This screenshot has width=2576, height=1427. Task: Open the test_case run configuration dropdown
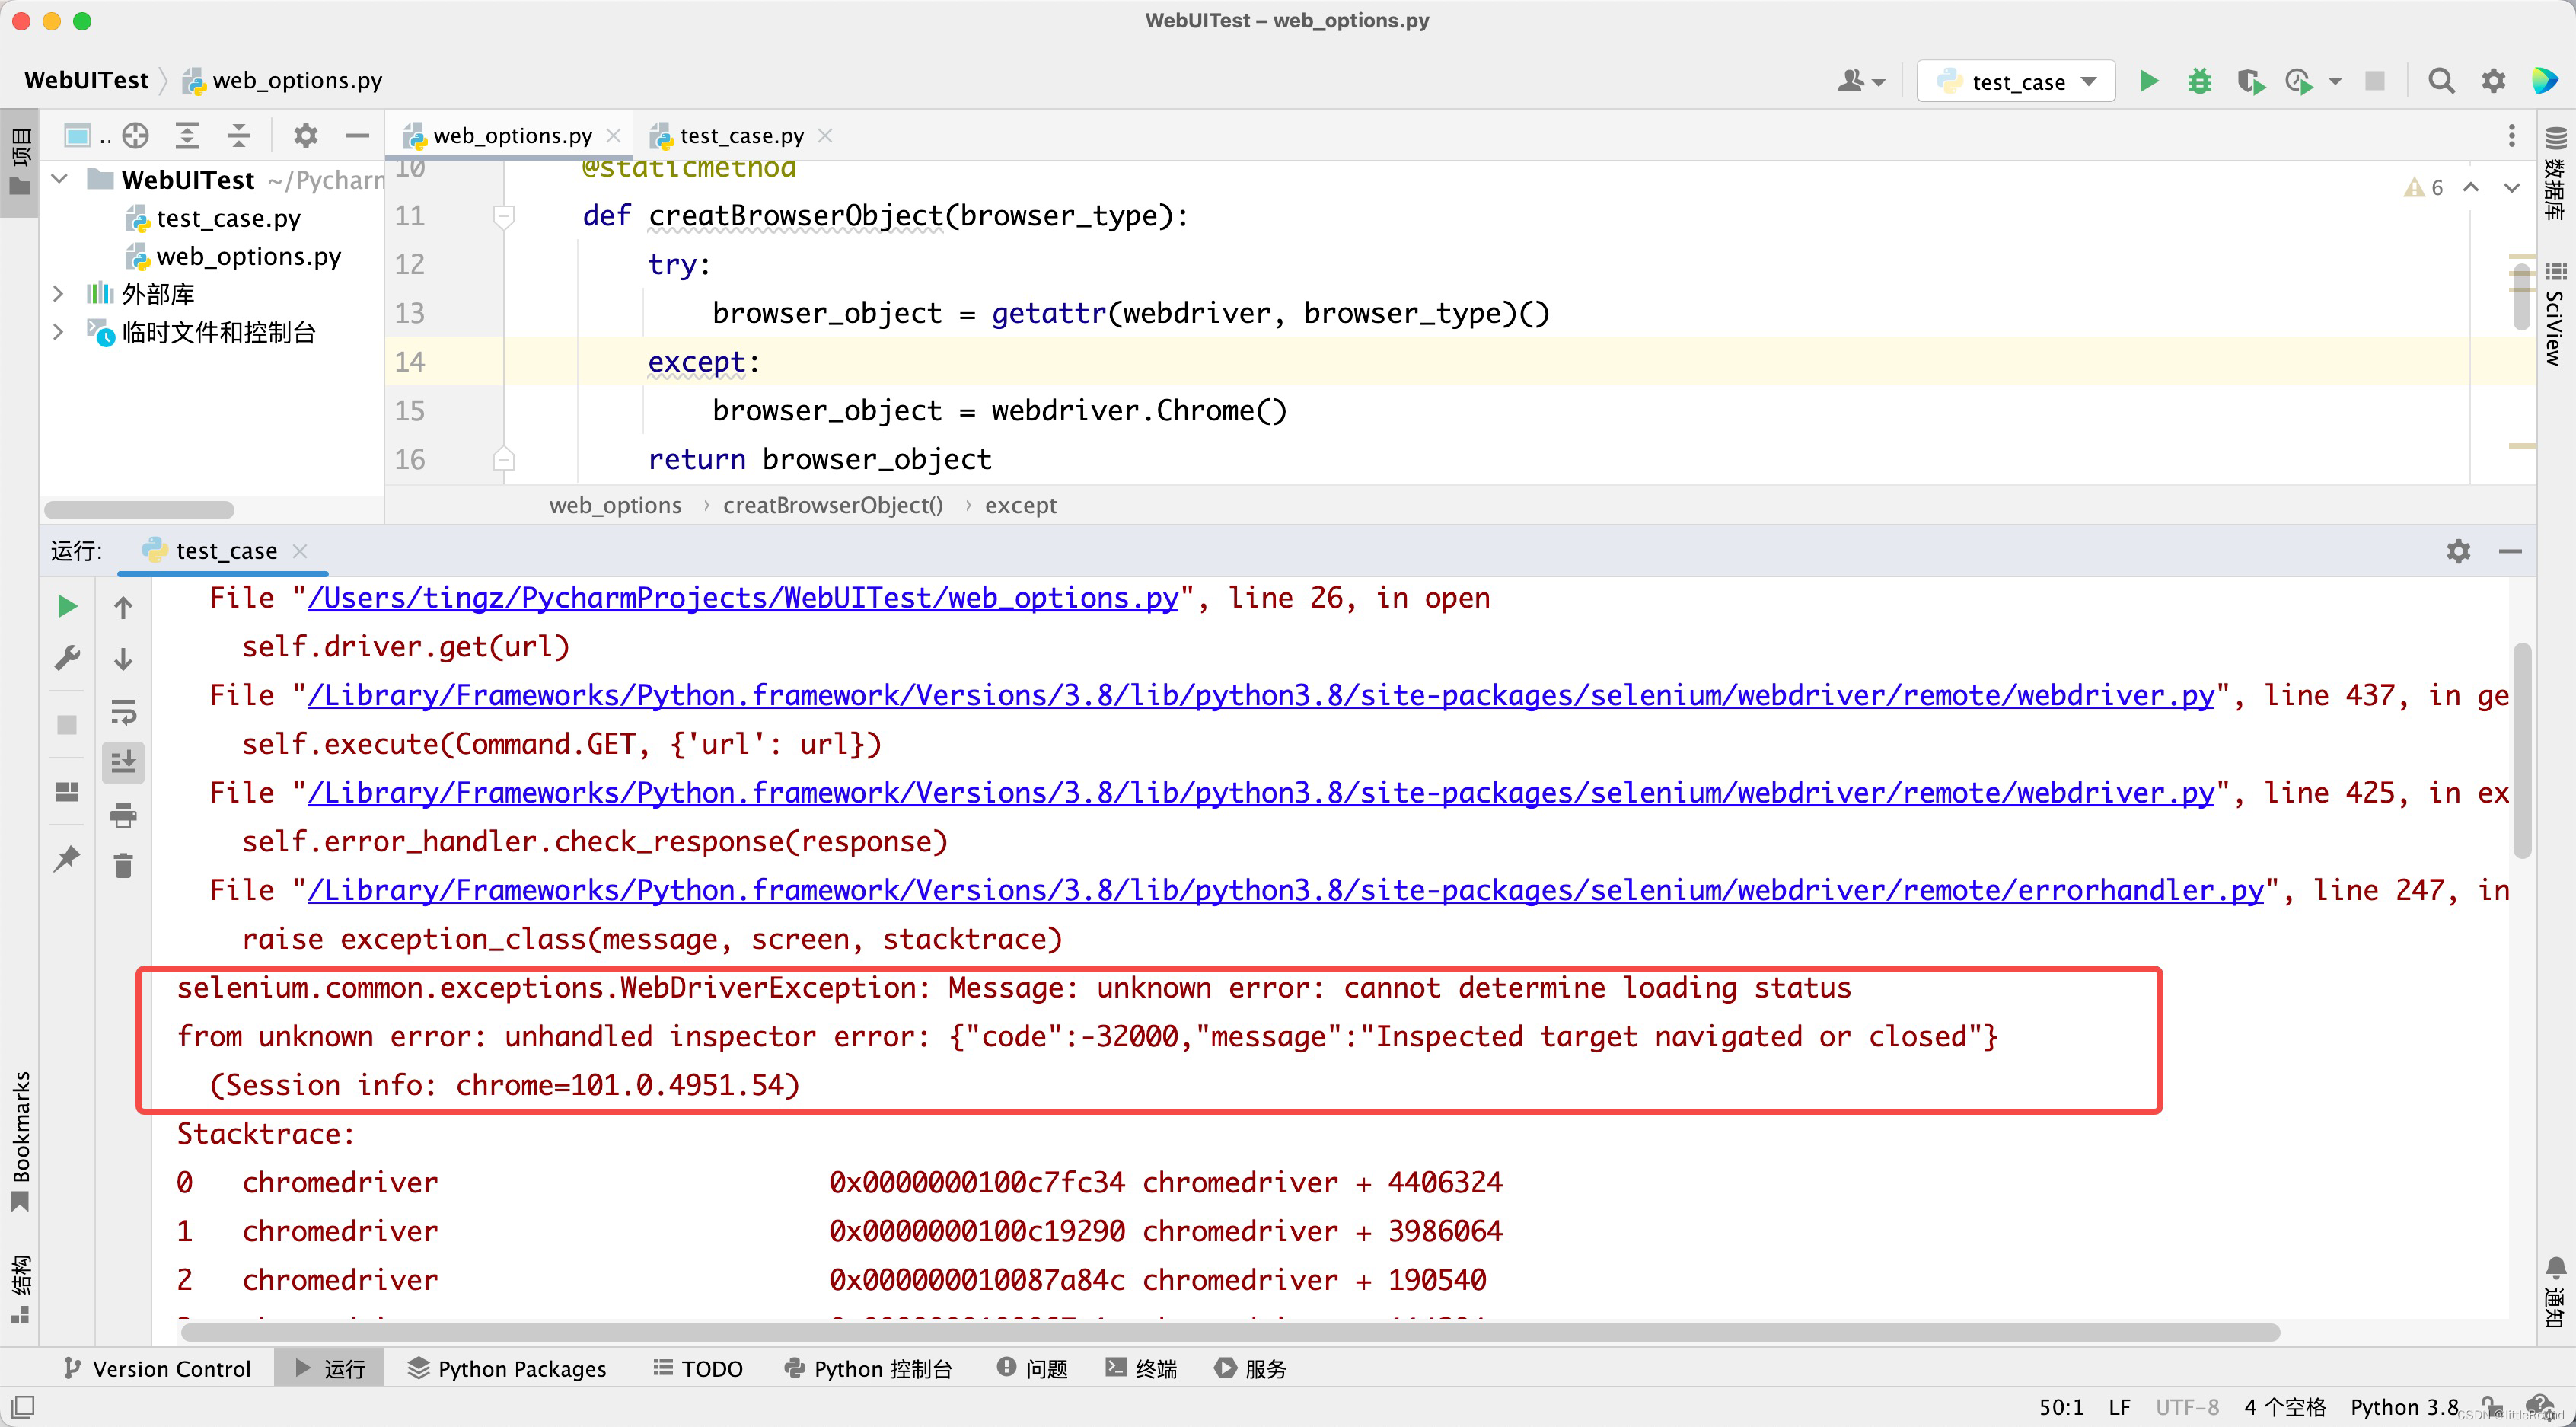tap(2016, 81)
